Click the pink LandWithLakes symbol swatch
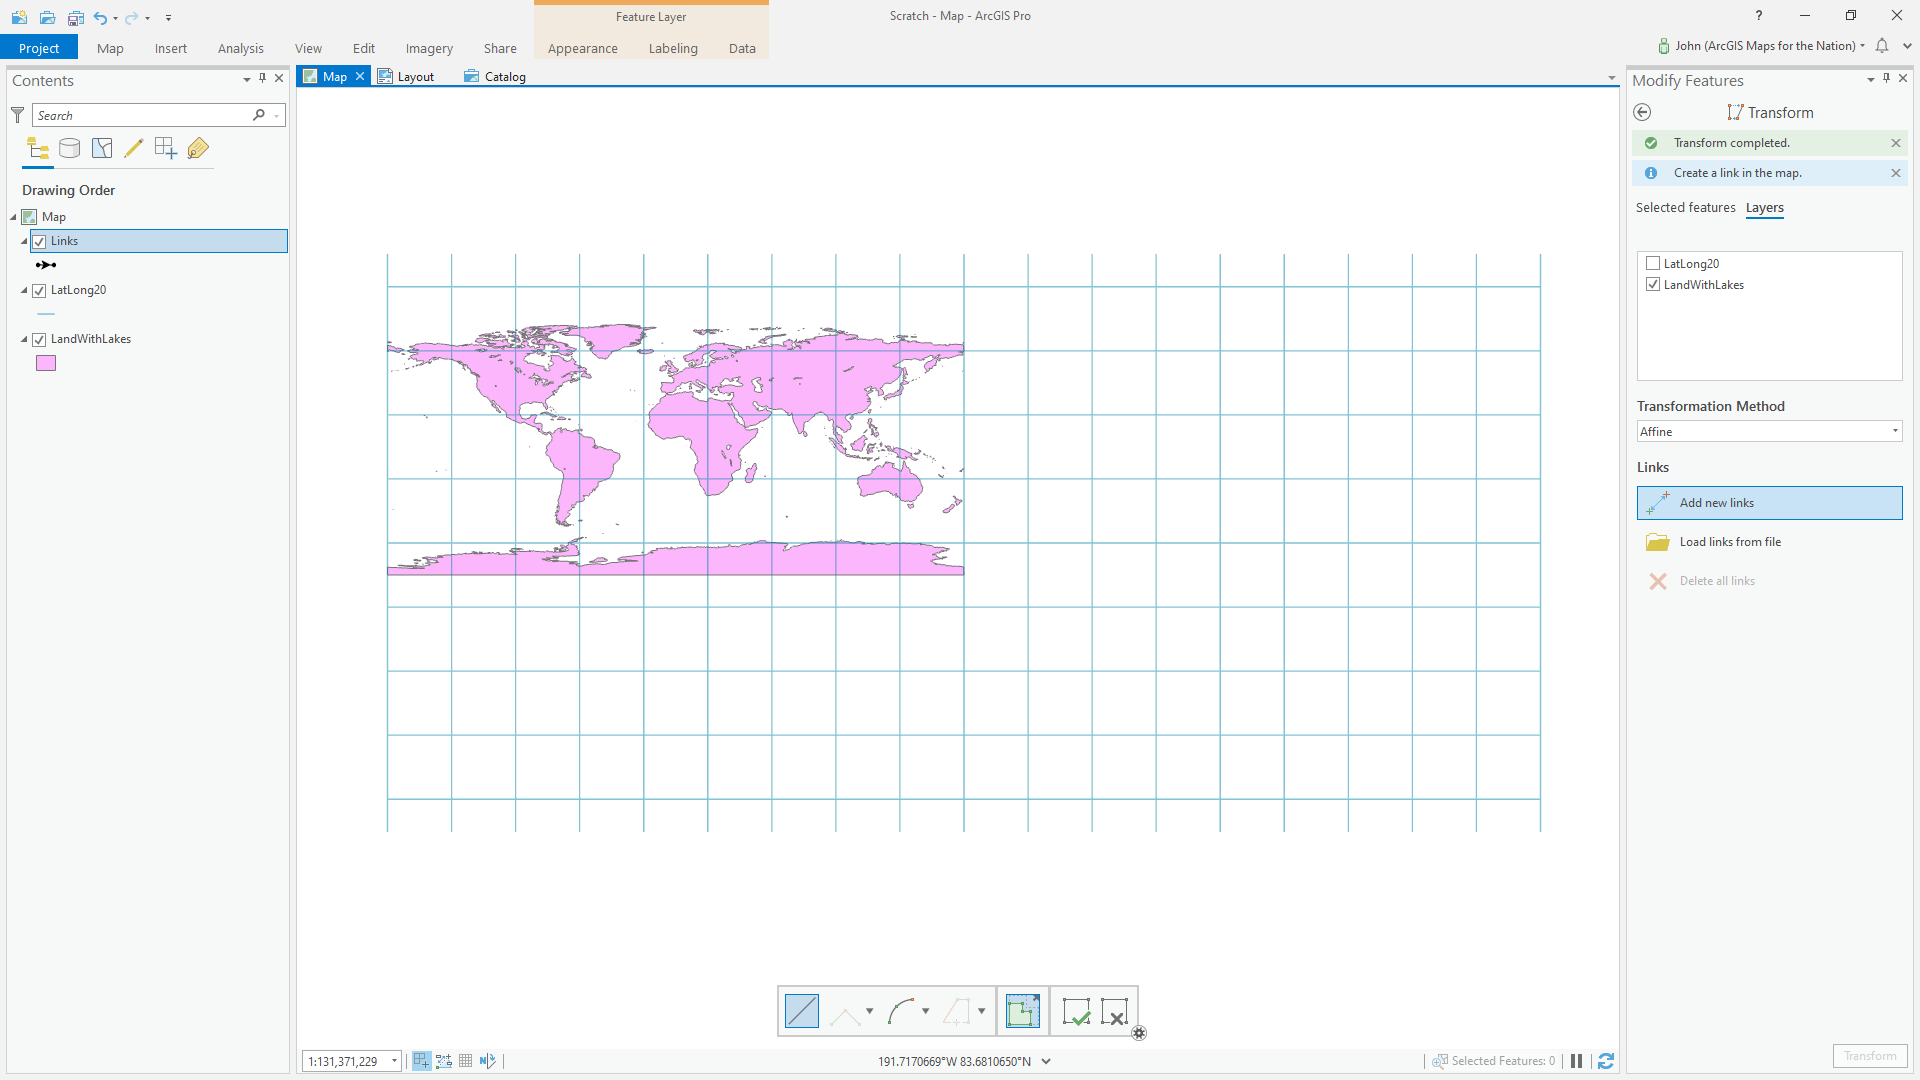 (46, 364)
